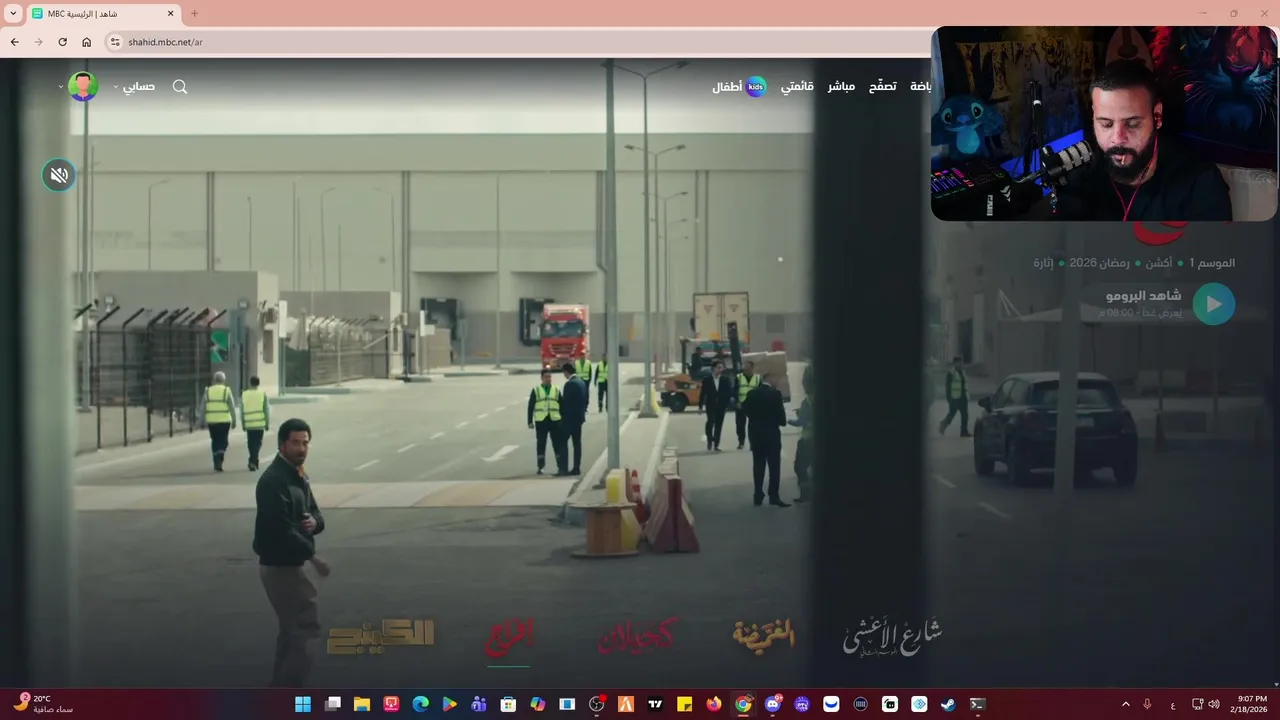Reload the Shahid page
The height and width of the screenshot is (720, 1280).
click(x=62, y=42)
